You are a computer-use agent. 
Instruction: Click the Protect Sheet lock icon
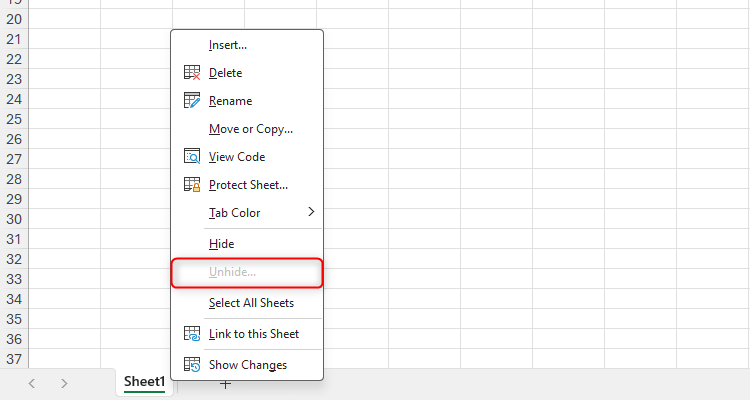click(x=192, y=185)
